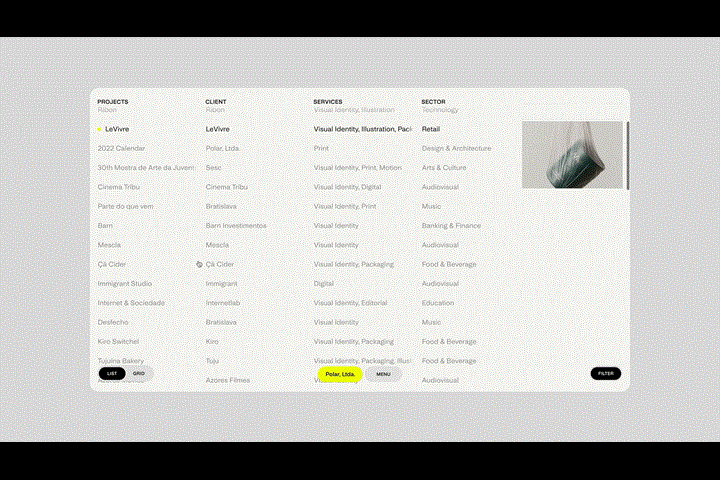The width and height of the screenshot is (720, 480).
Task: Click the yellow Polar, Ltda. button
Action: (340, 374)
